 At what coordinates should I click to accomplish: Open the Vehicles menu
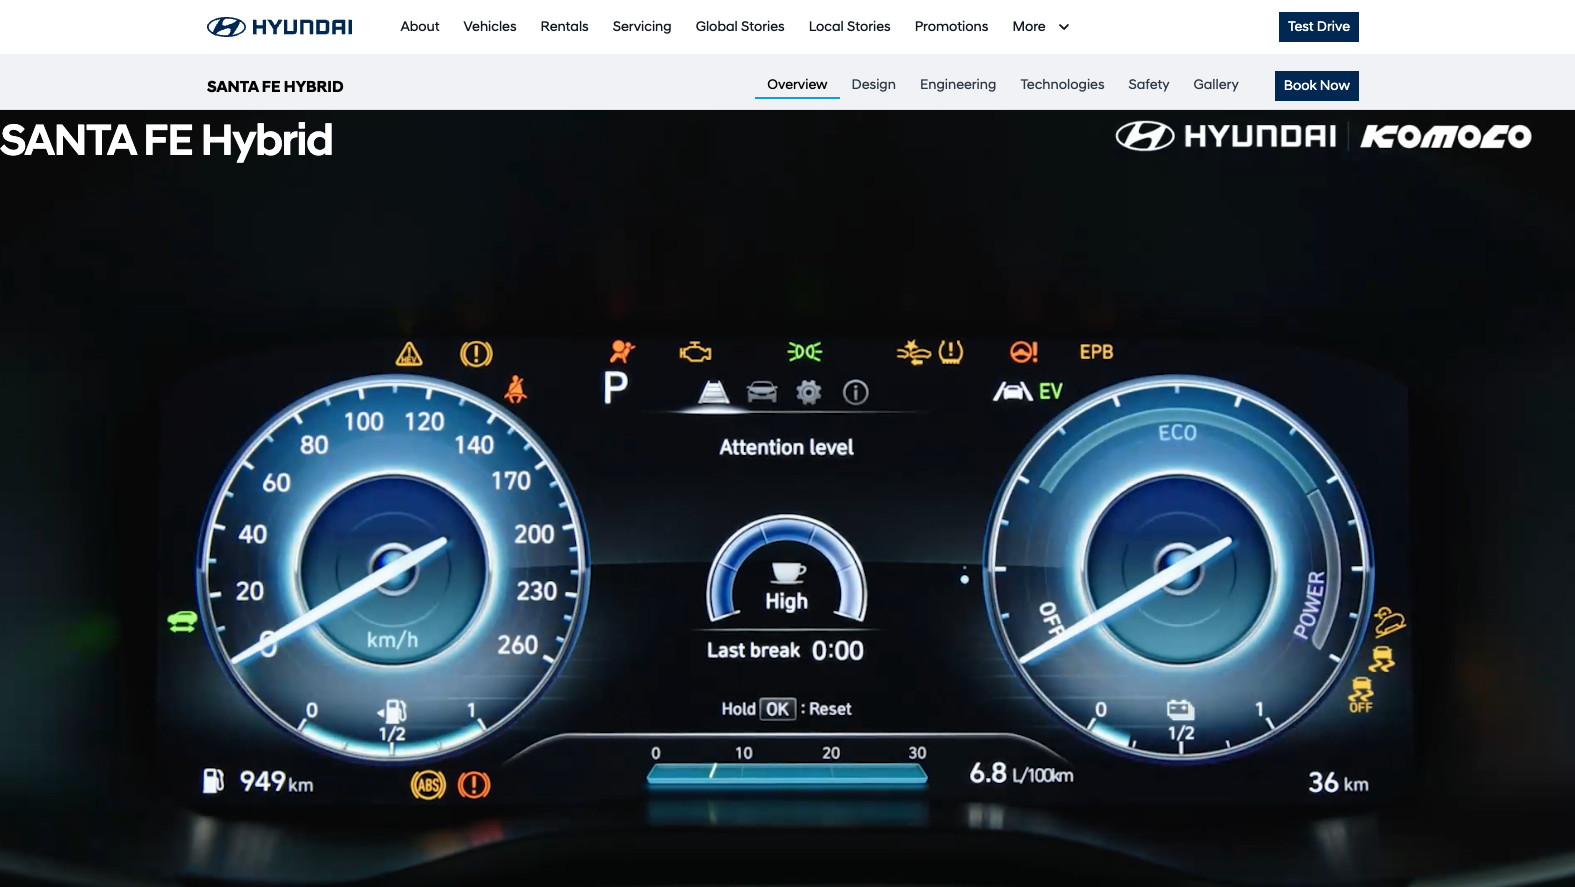click(x=489, y=27)
